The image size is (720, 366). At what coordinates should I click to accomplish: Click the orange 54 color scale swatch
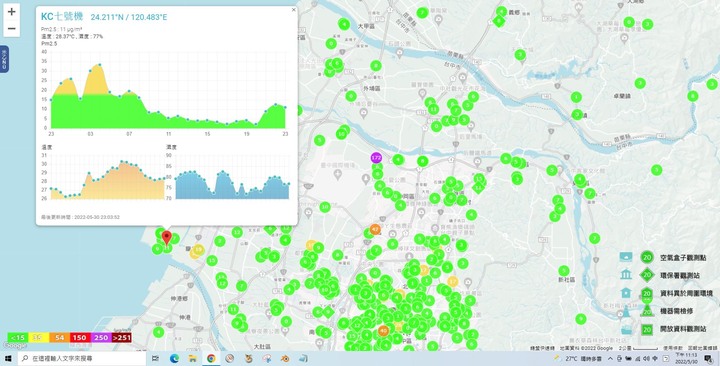point(59,338)
